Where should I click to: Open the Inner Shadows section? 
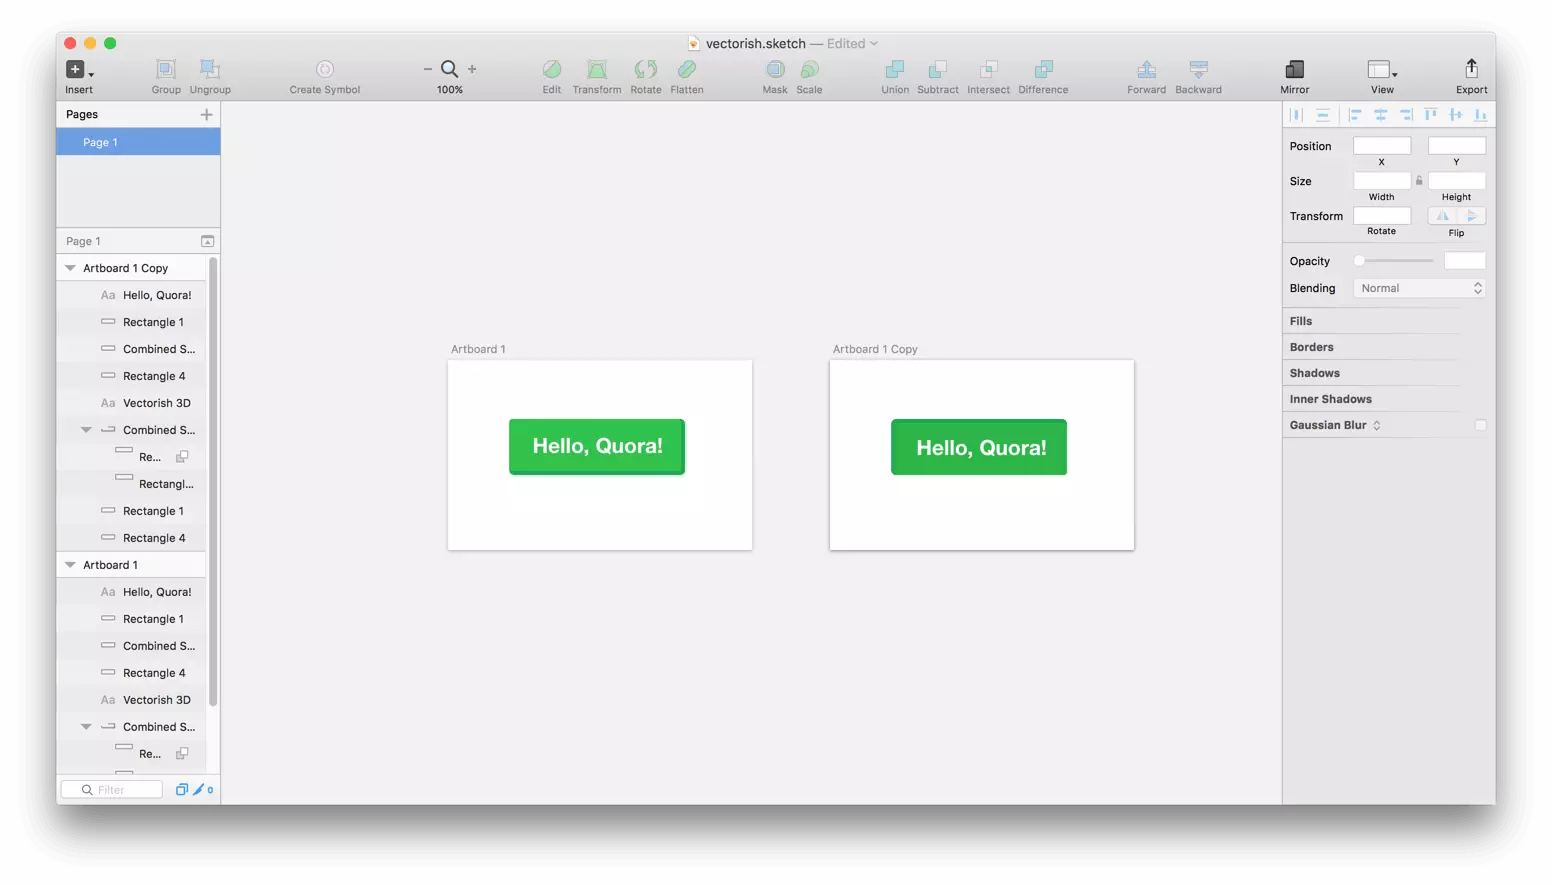tap(1330, 399)
